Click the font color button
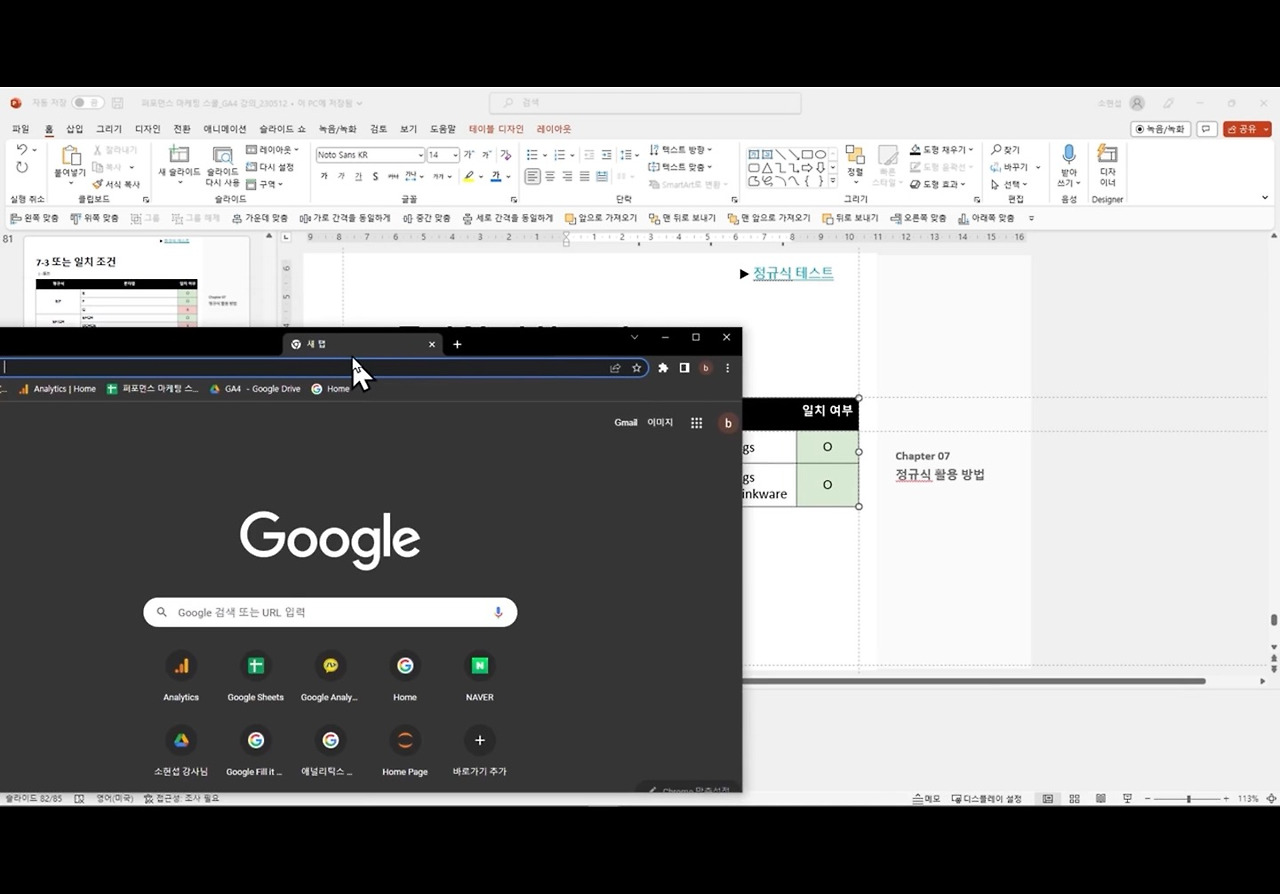 point(495,177)
